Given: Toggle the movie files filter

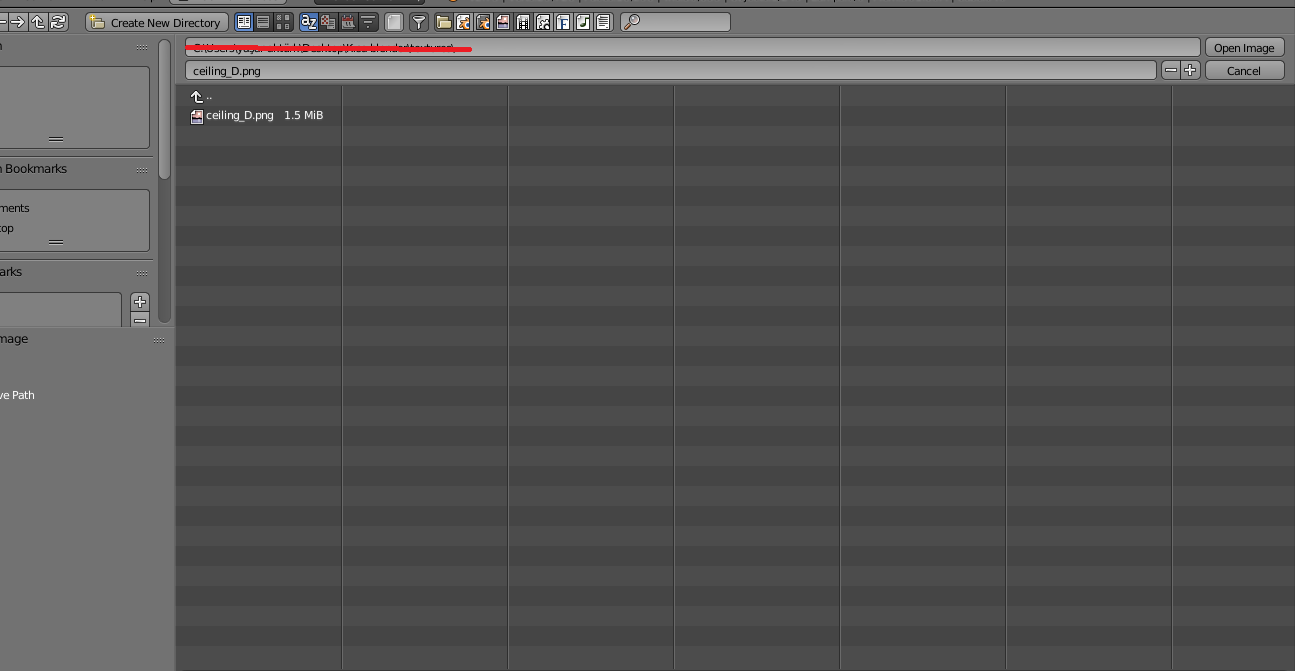Looking at the screenshot, I should click(523, 22).
